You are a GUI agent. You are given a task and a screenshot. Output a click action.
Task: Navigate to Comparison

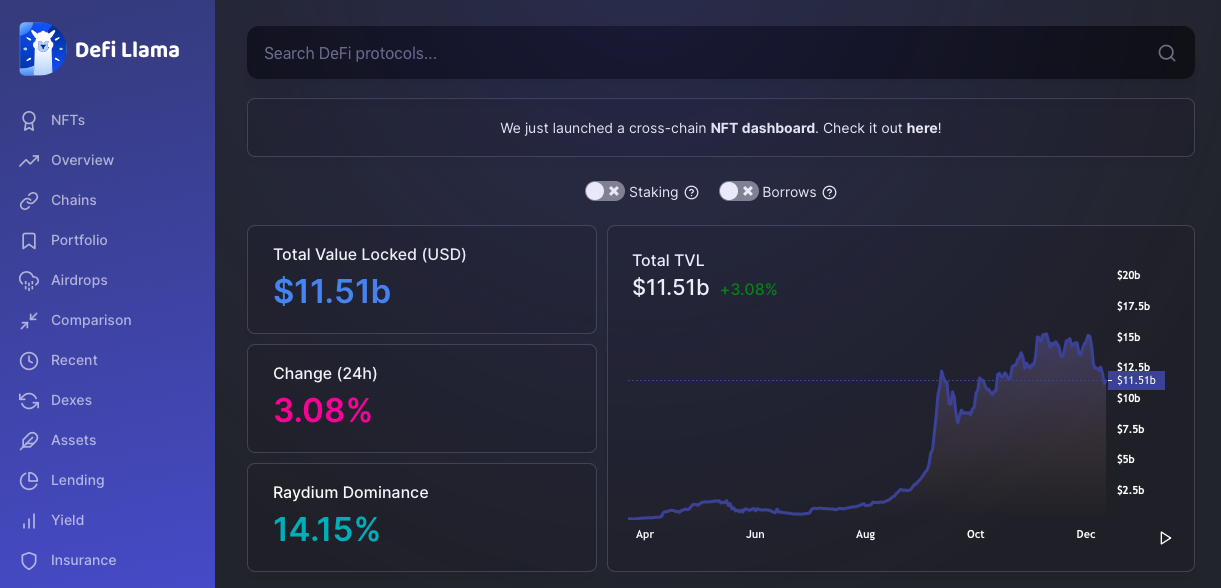point(91,320)
